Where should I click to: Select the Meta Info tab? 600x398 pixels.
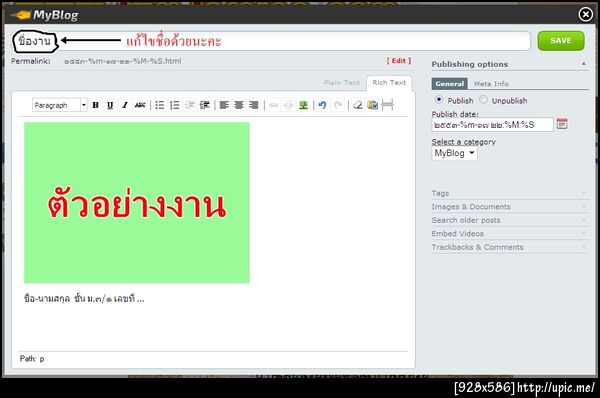pos(491,83)
